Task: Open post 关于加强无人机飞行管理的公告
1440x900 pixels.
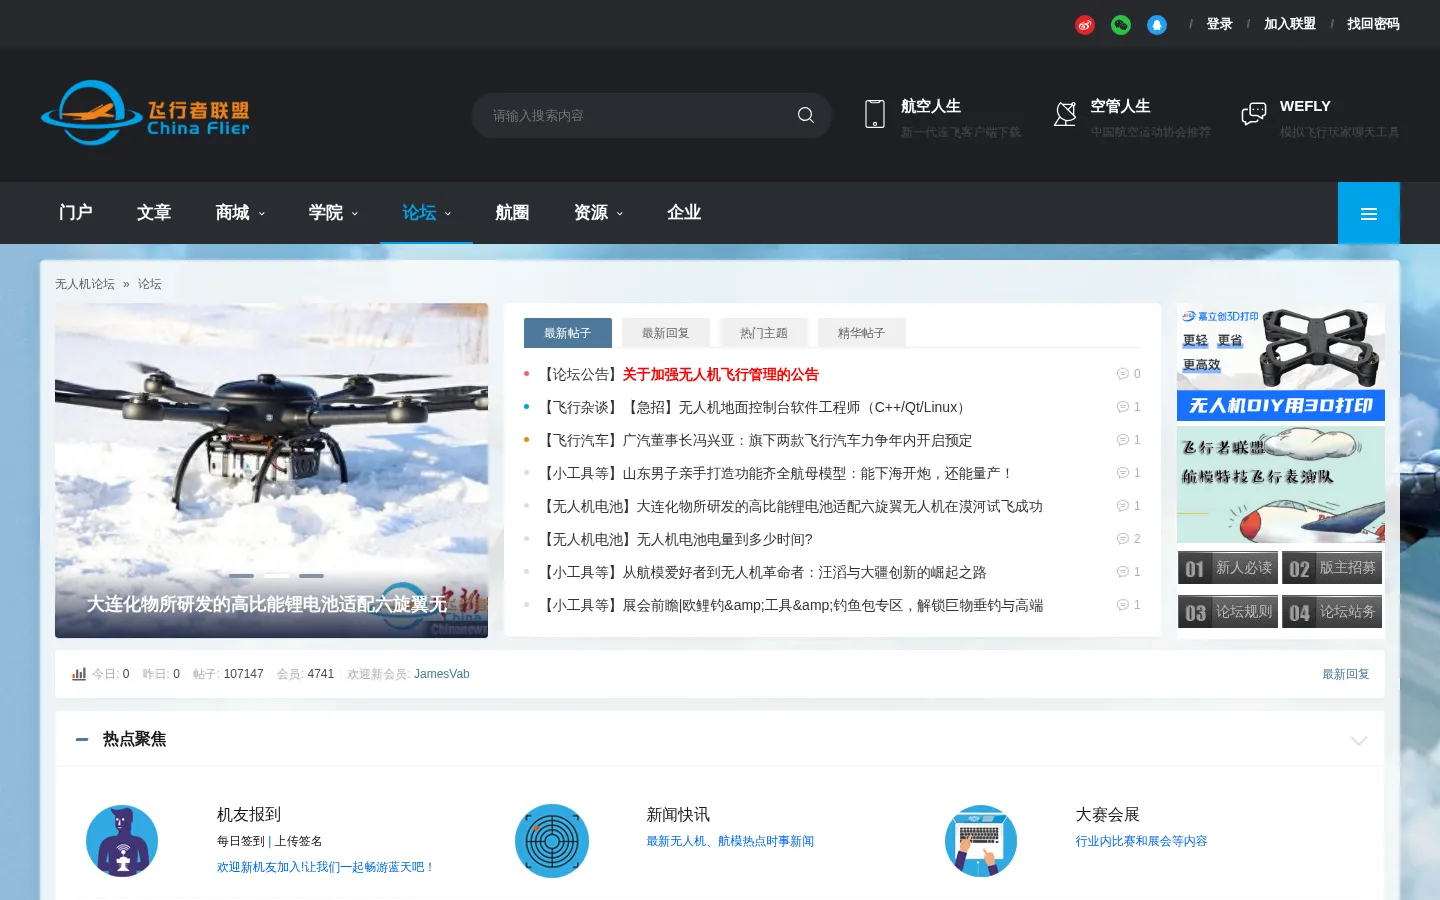Action: pos(720,374)
